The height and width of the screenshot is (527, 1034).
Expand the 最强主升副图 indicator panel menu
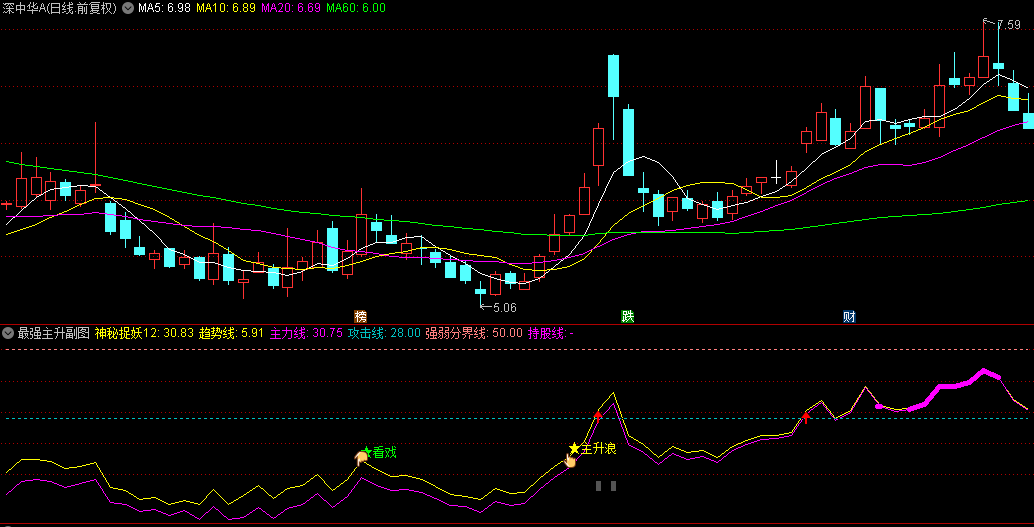[8, 333]
